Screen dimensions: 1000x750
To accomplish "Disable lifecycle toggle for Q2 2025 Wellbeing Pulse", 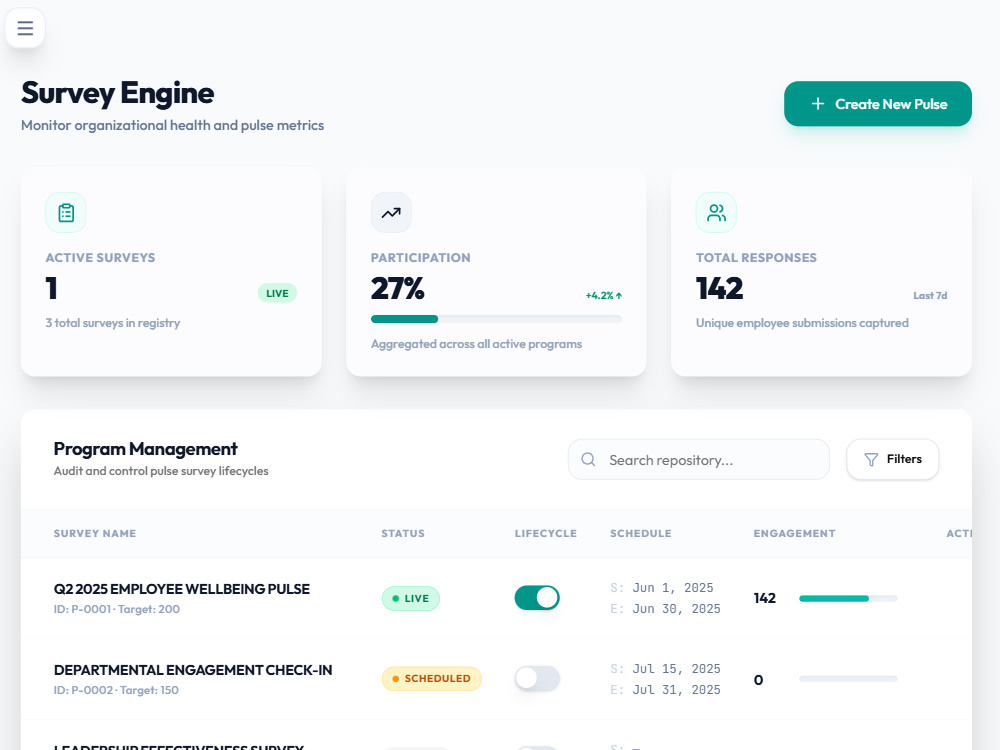I will (537, 598).
